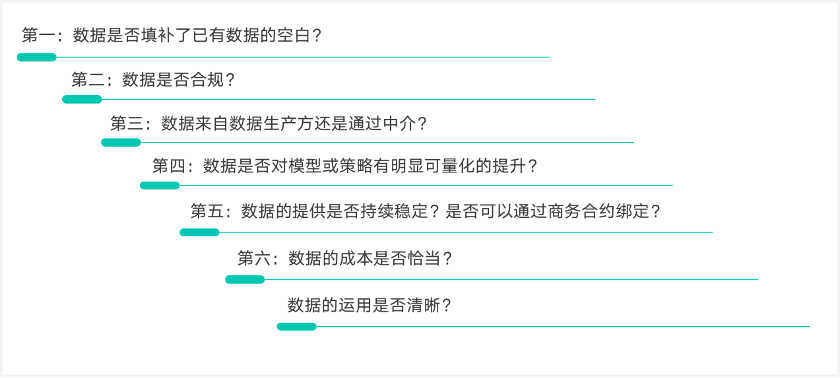Screen dimensions: 840x378
Task: Click the teal pill marker under 第一
Action: 36,57
